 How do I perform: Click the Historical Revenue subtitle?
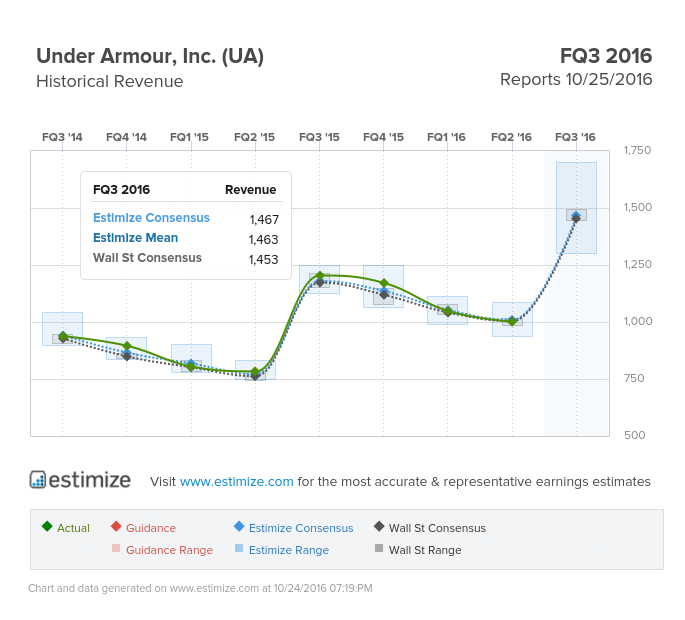[x=110, y=81]
